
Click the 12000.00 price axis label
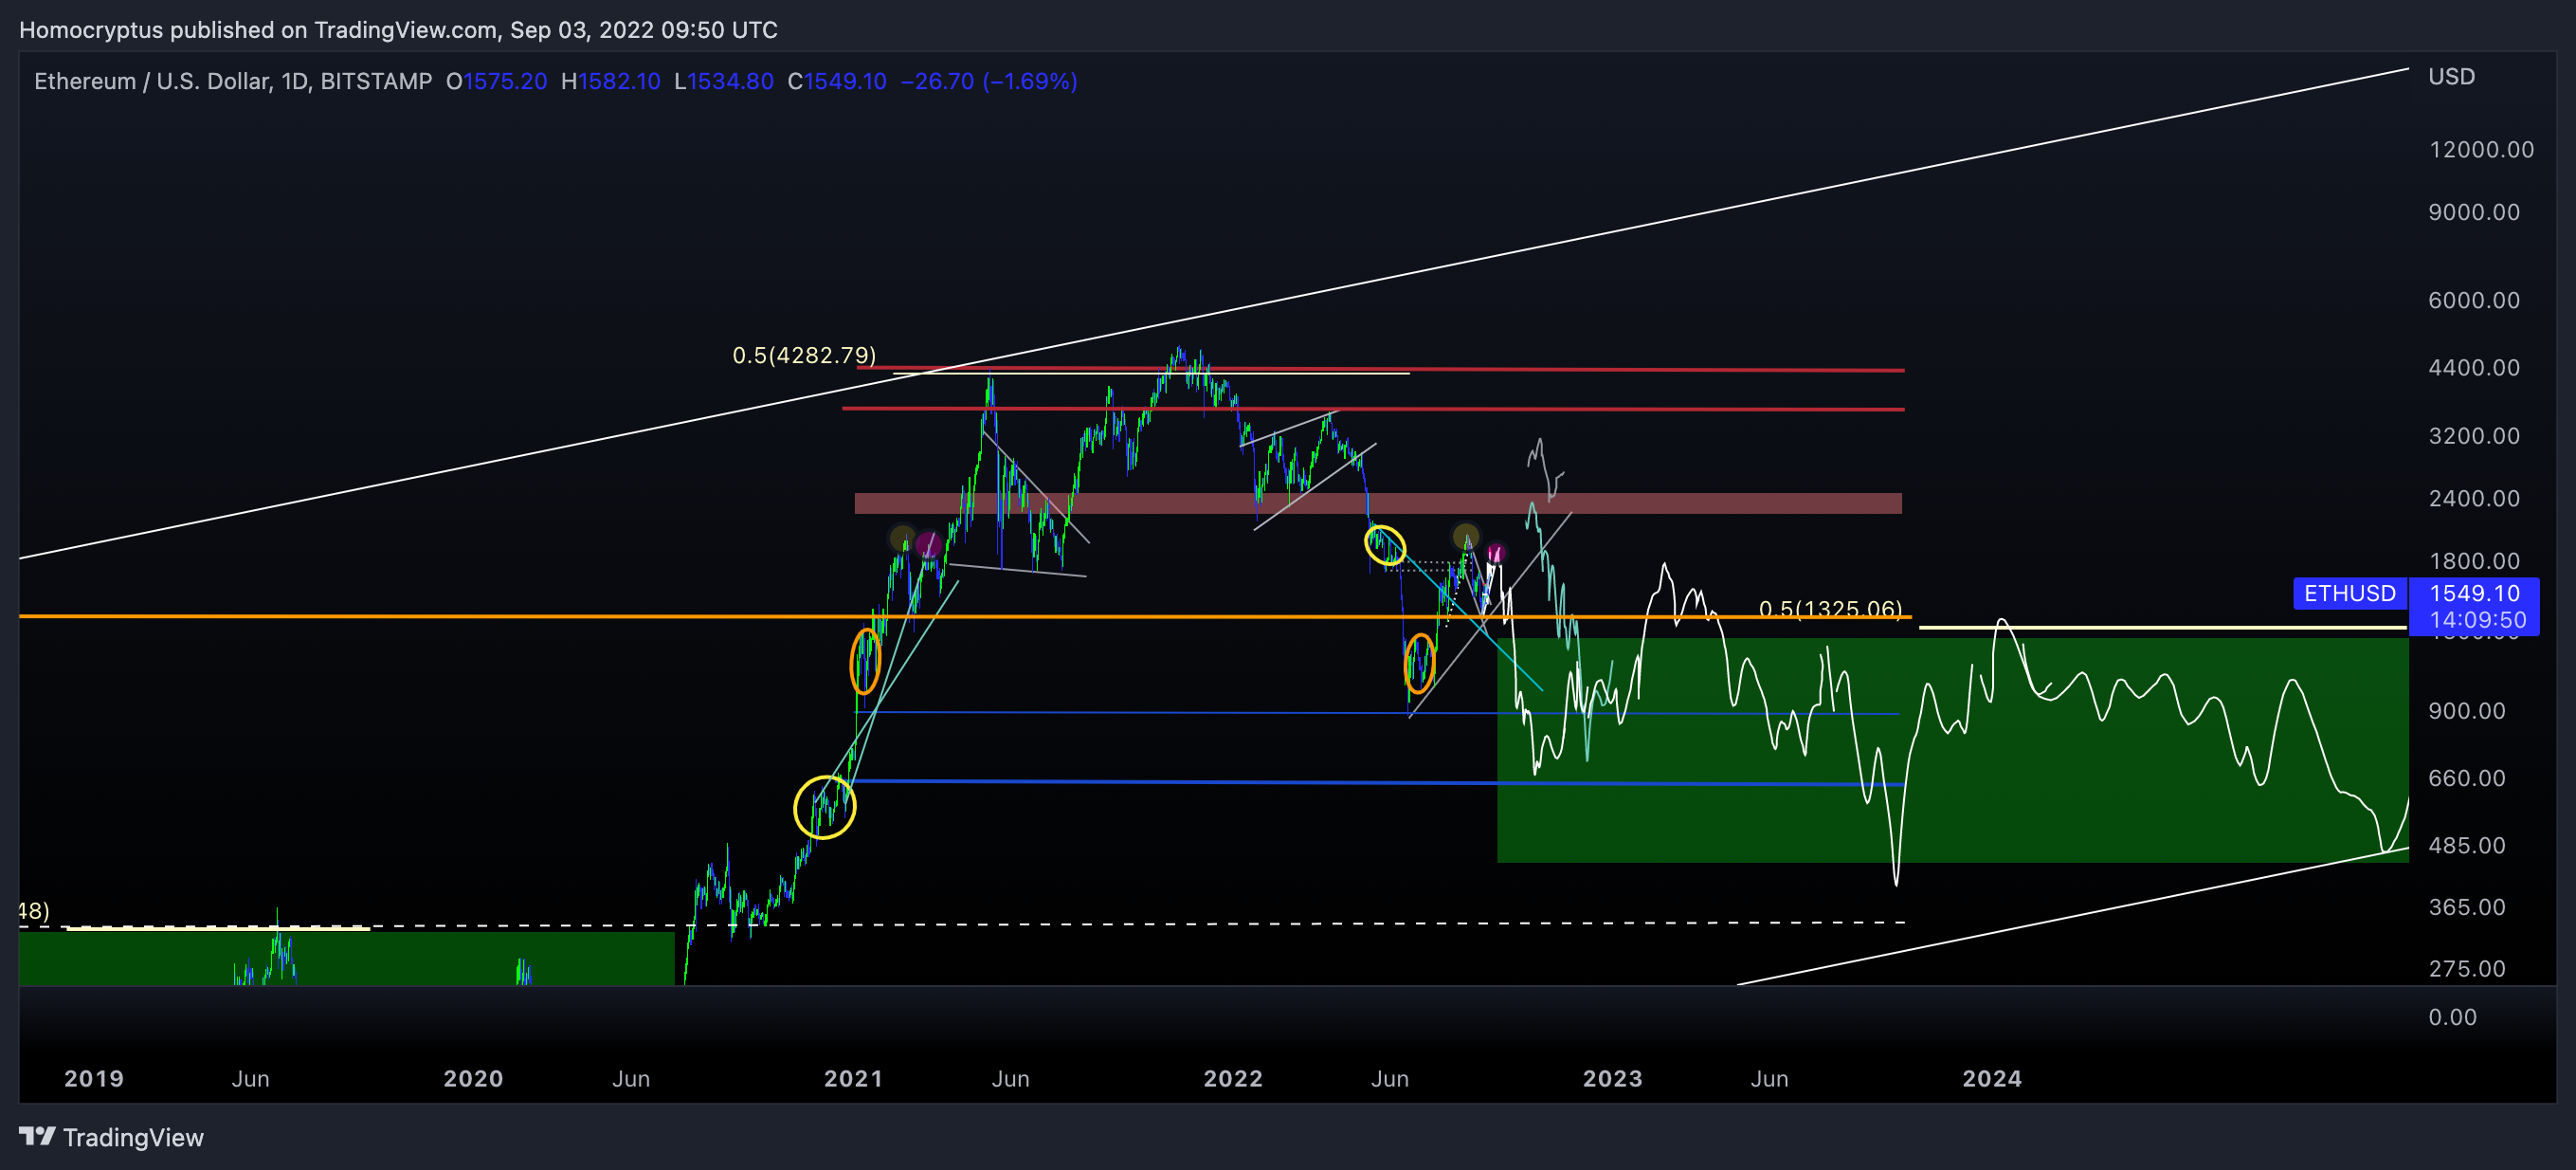[2481, 149]
